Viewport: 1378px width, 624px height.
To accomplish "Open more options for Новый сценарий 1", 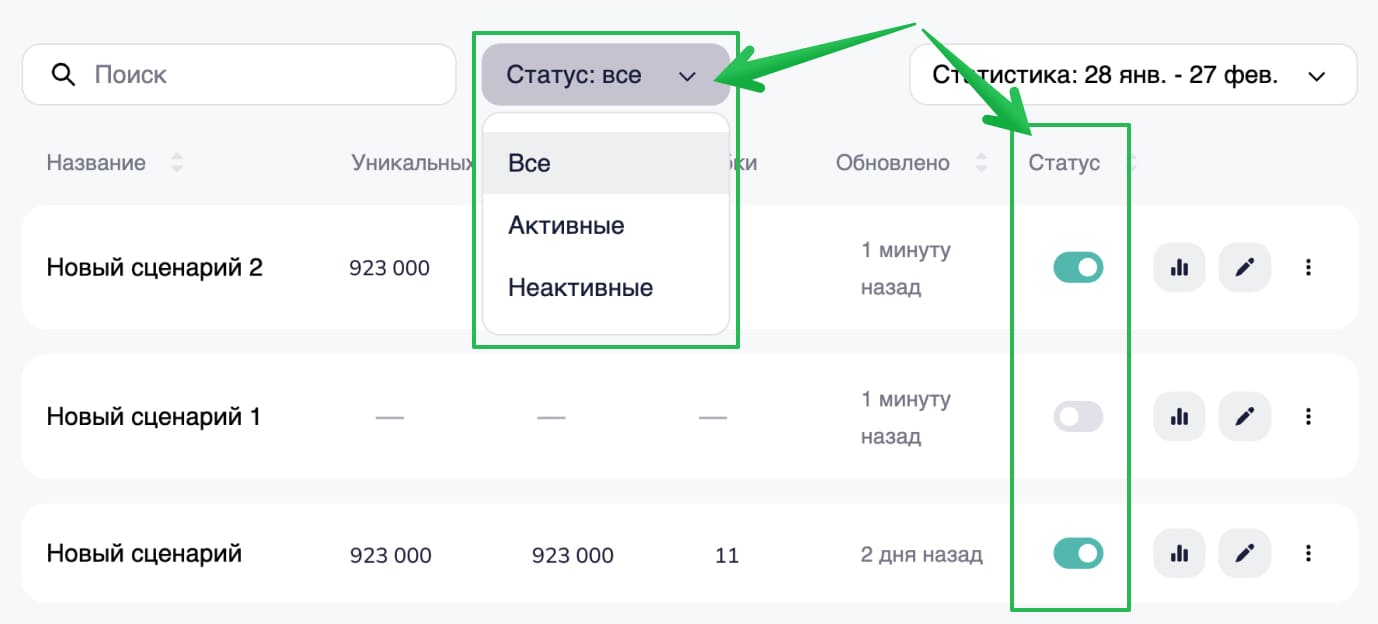I will pyautogui.click(x=1308, y=417).
